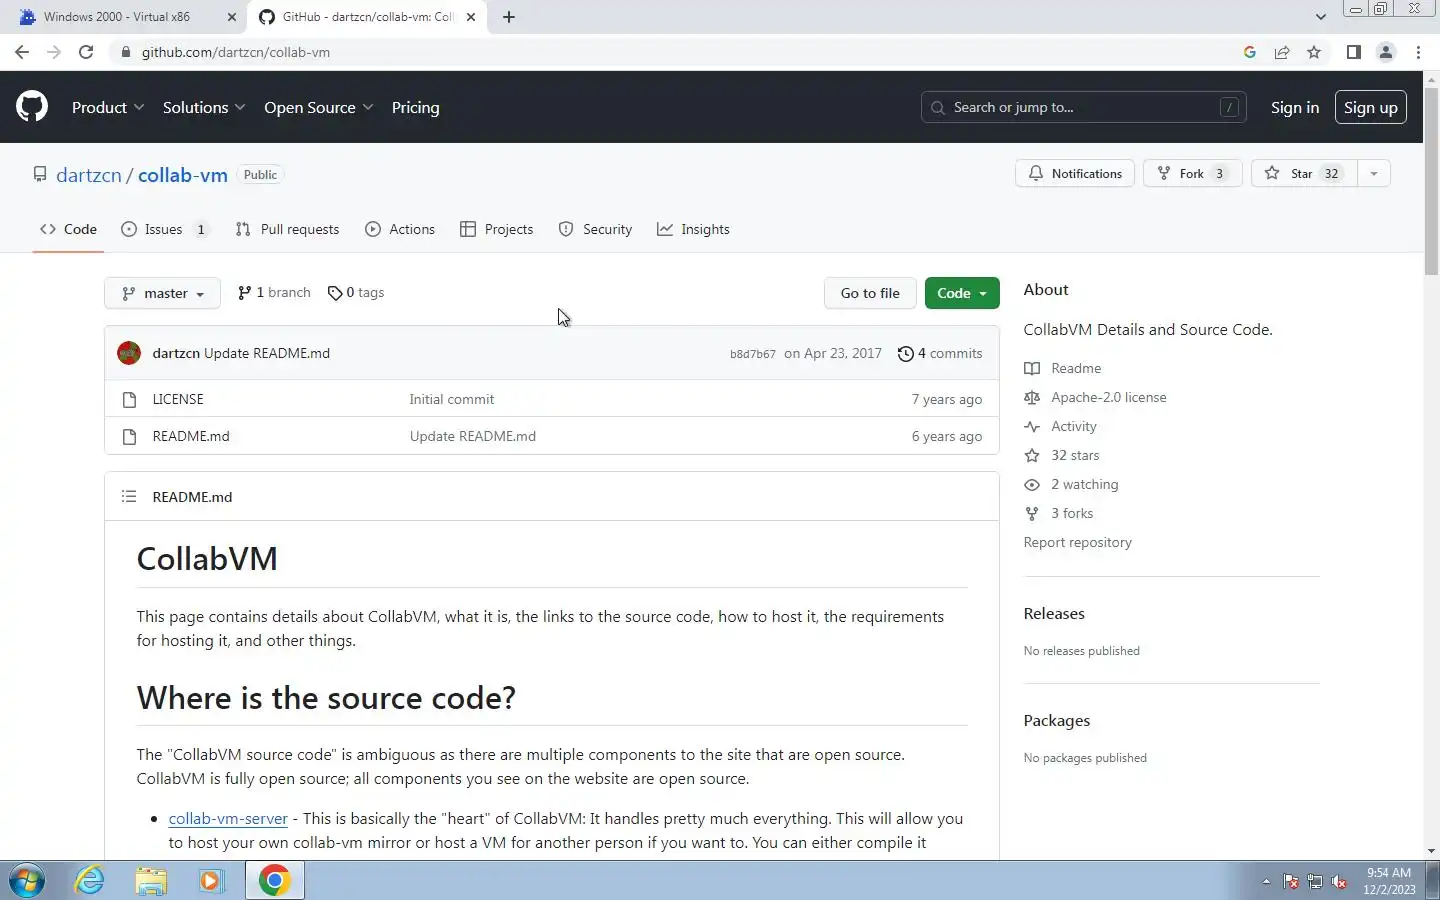
Task: Click the file icon next to README.md row
Action: (129, 436)
